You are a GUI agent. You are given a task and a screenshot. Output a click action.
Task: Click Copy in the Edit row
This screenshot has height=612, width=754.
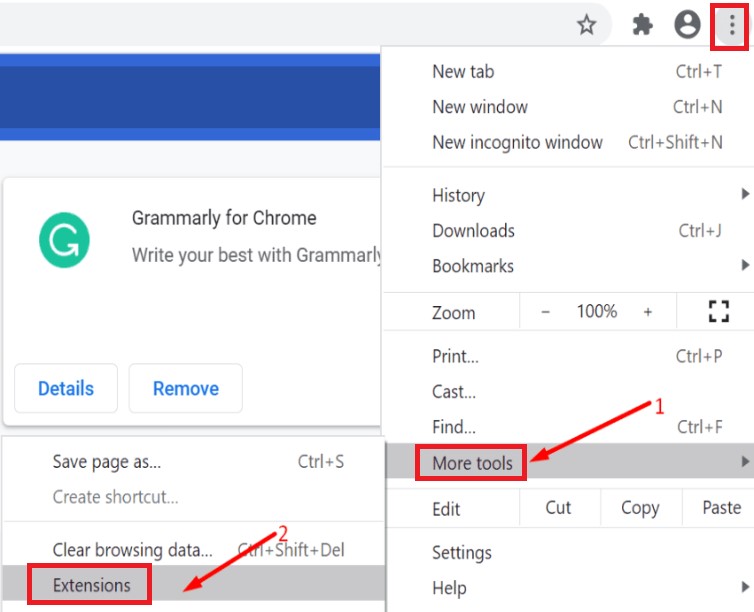pyautogui.click(x=640, y=508)
